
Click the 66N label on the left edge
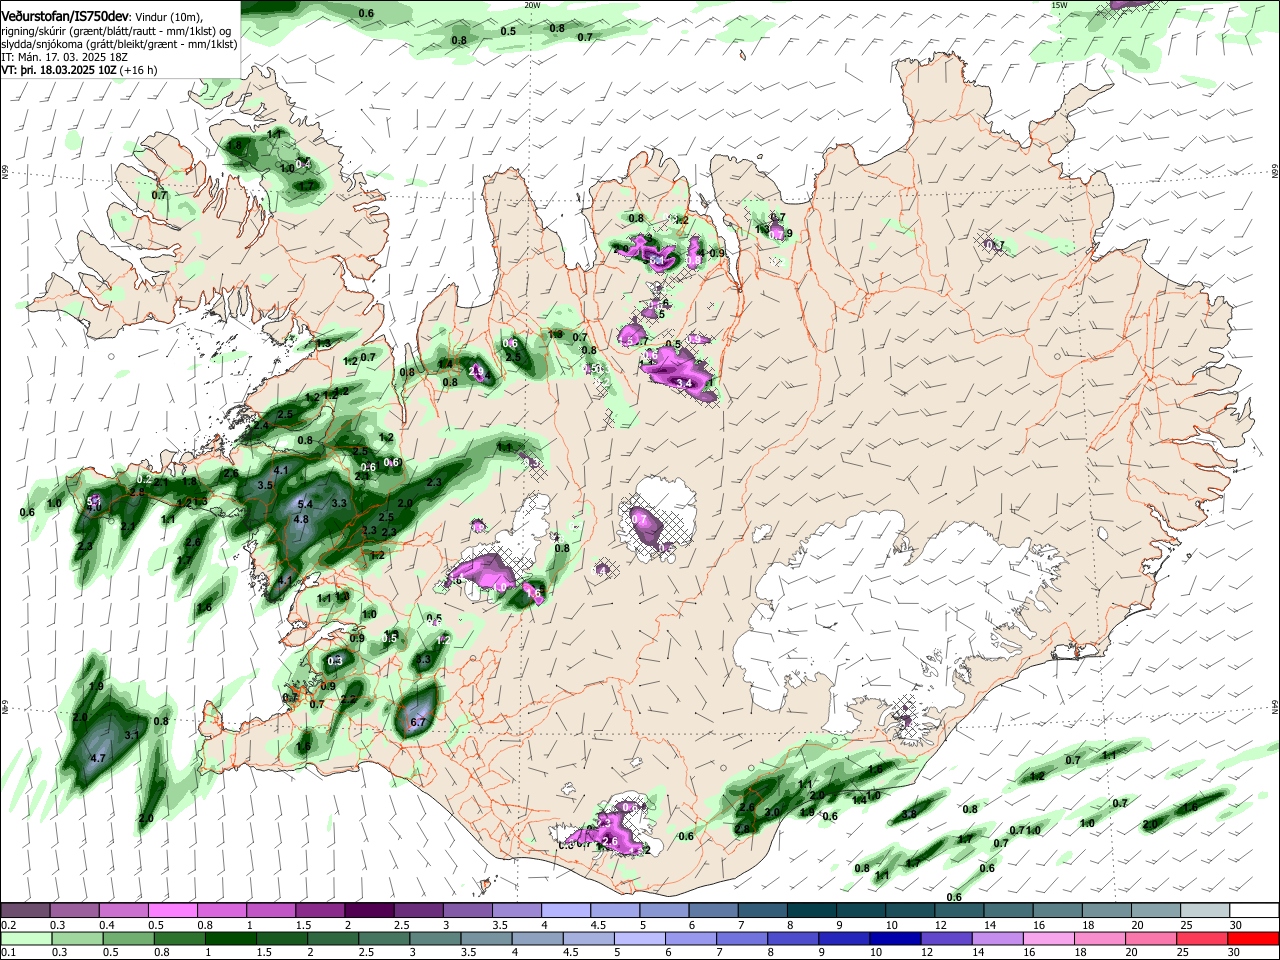[x=5, y=173]
